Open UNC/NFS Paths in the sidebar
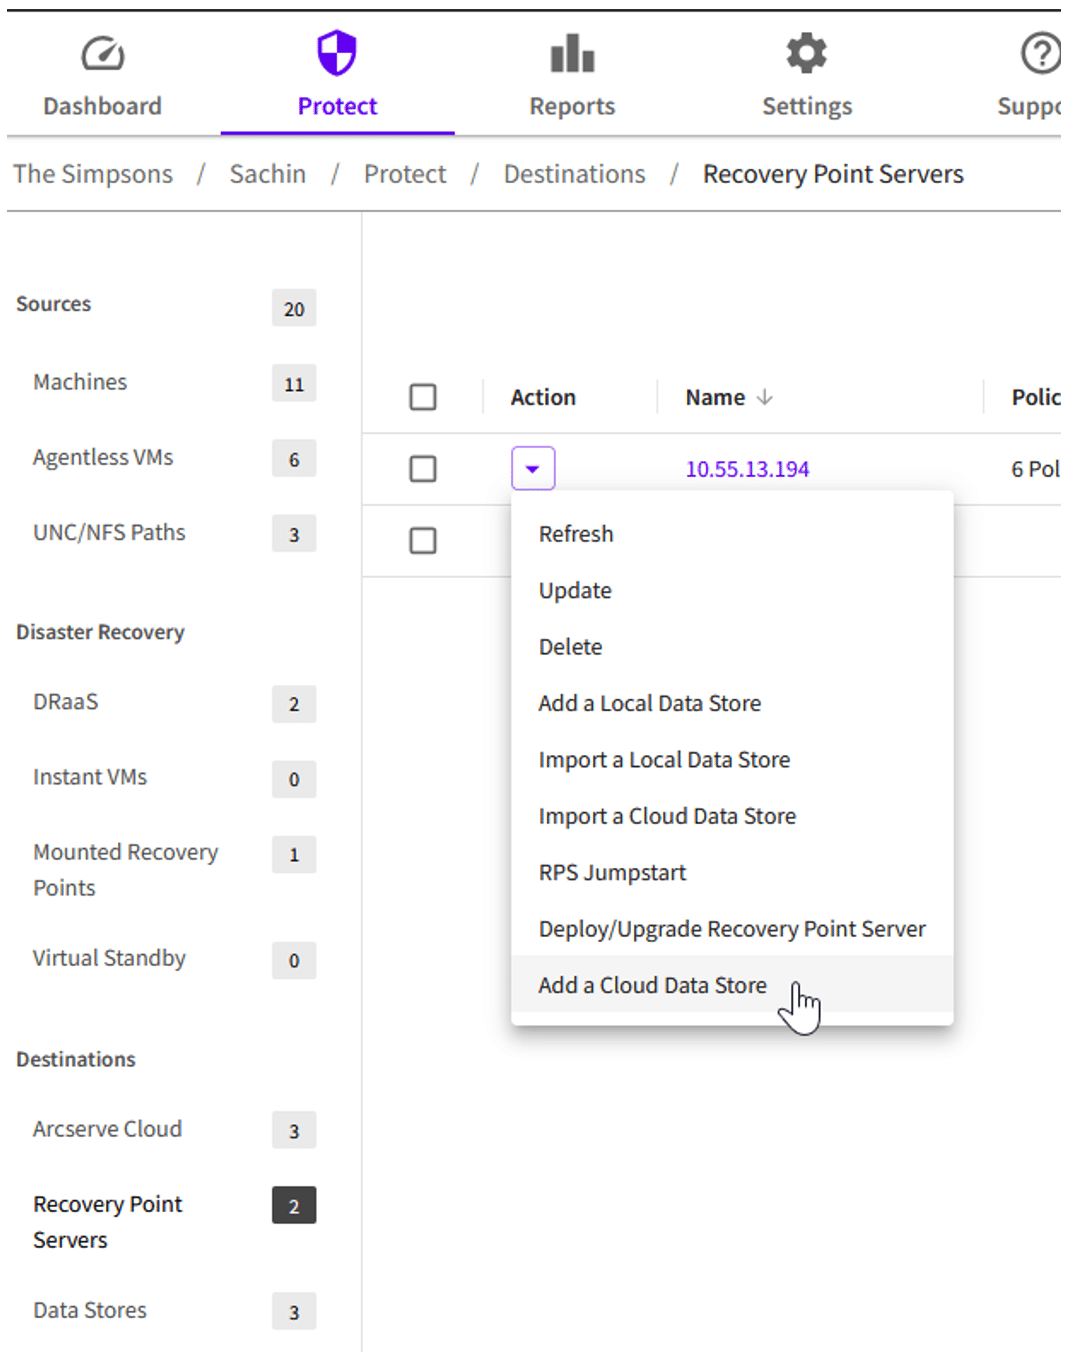Screen dimensions: 1076x1358 click(109, 533)
